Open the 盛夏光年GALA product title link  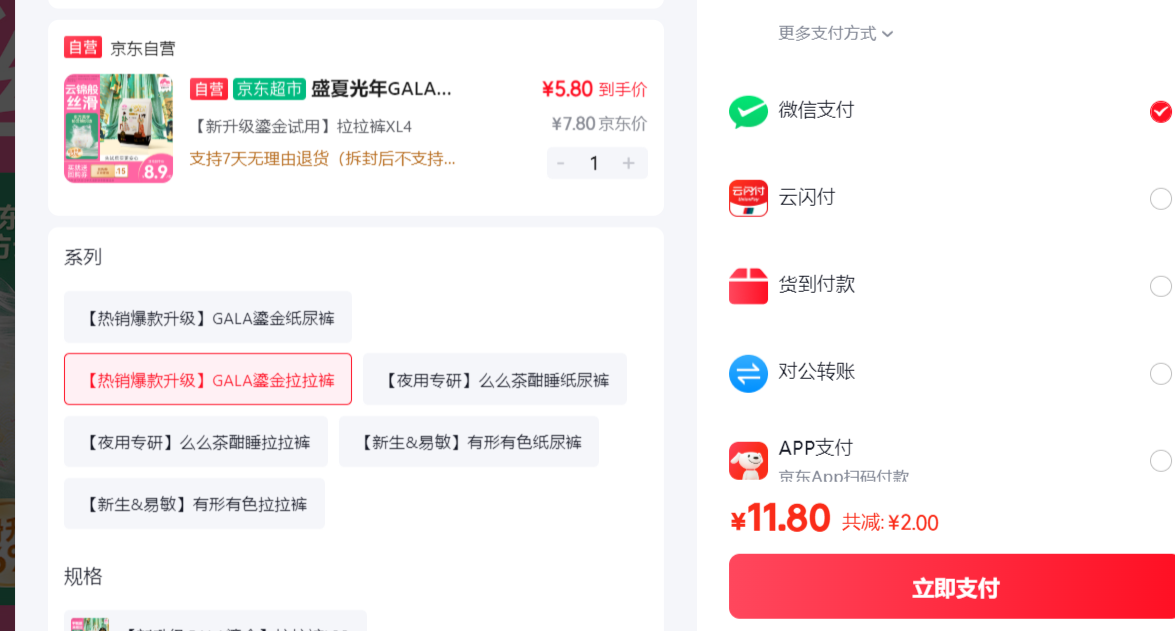pyautogui.click(x=381, y=89)
